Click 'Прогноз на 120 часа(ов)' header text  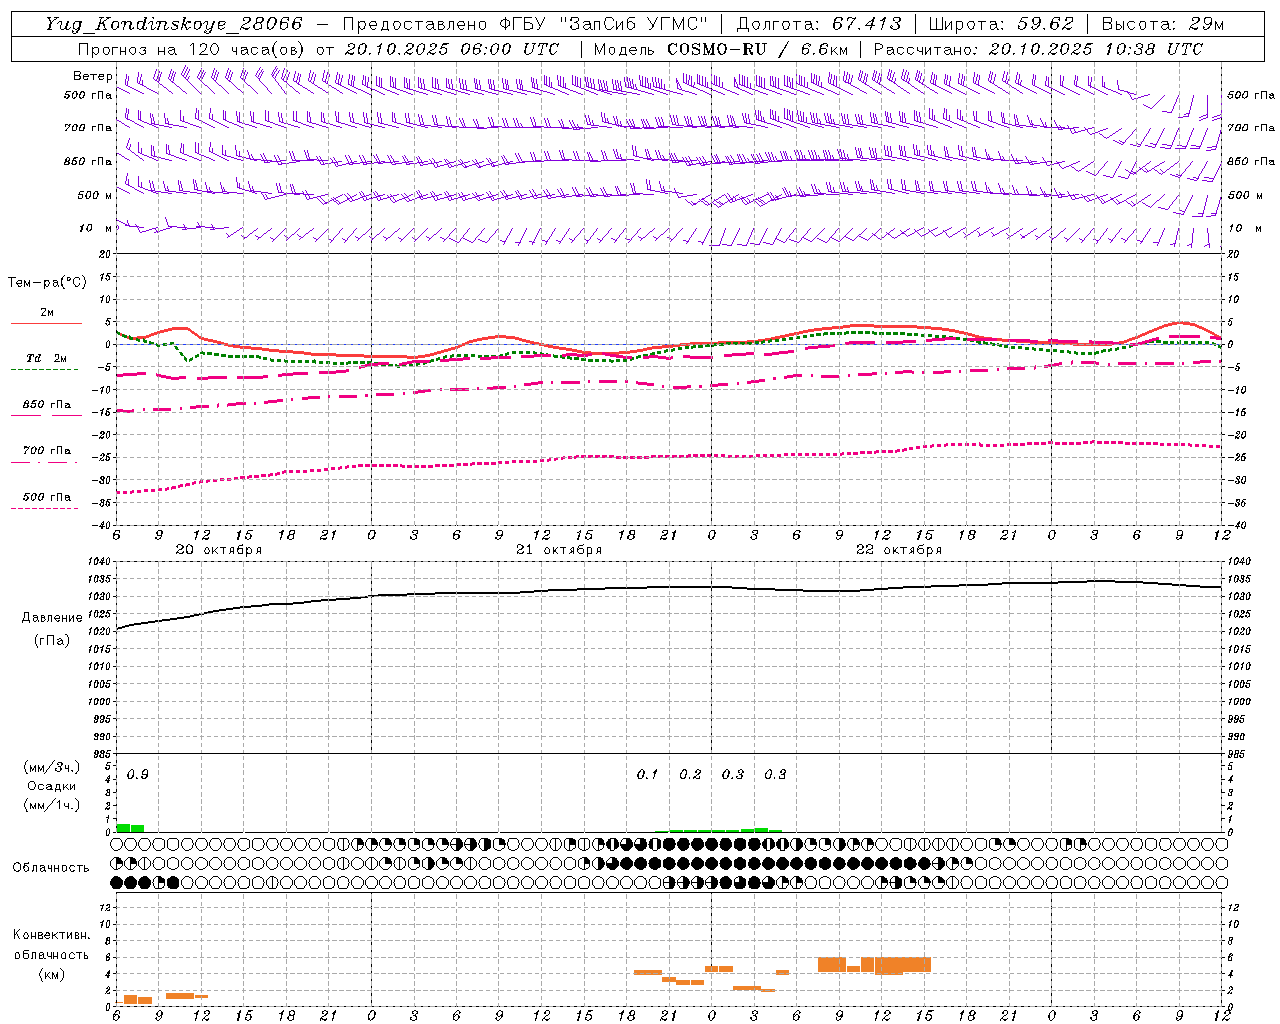click(x=193, y=49)
